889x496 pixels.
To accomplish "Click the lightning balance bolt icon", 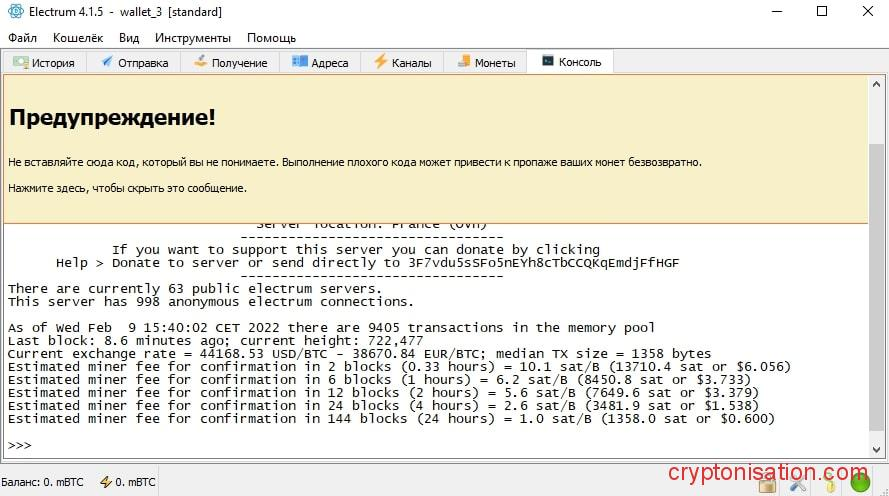I will coord(105,482).
